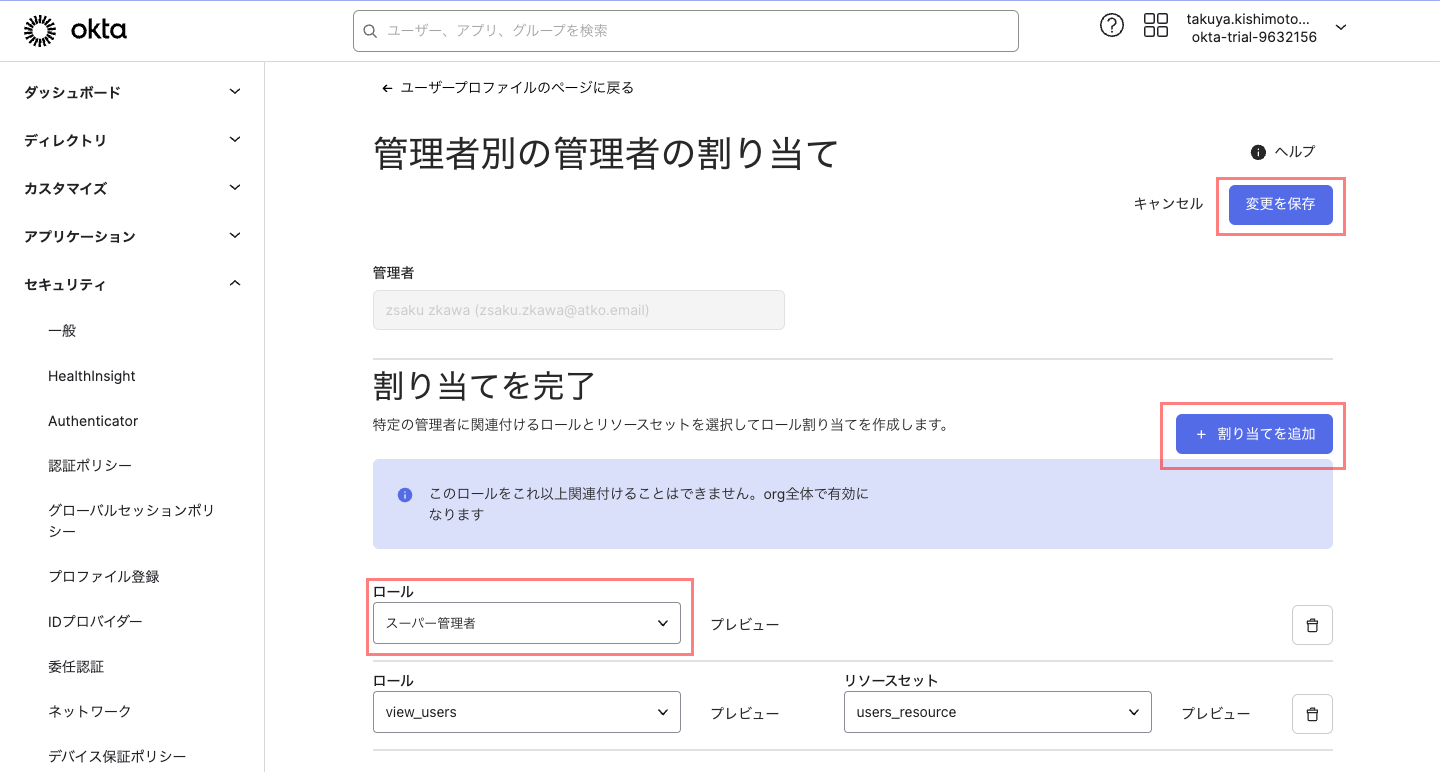Open the users_resource resource set dropdown
1440x772 pixels.
point(997,712)
